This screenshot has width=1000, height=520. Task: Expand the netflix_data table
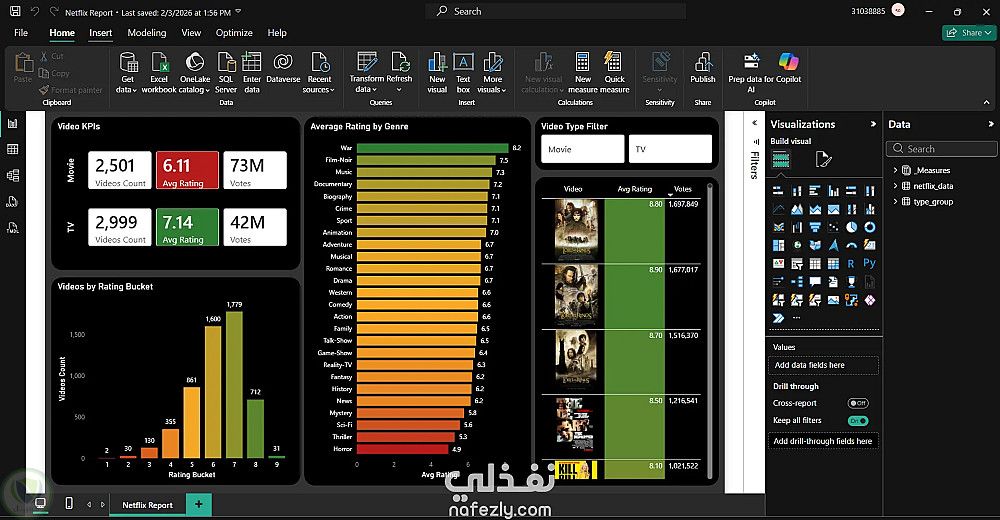(895, 186)
